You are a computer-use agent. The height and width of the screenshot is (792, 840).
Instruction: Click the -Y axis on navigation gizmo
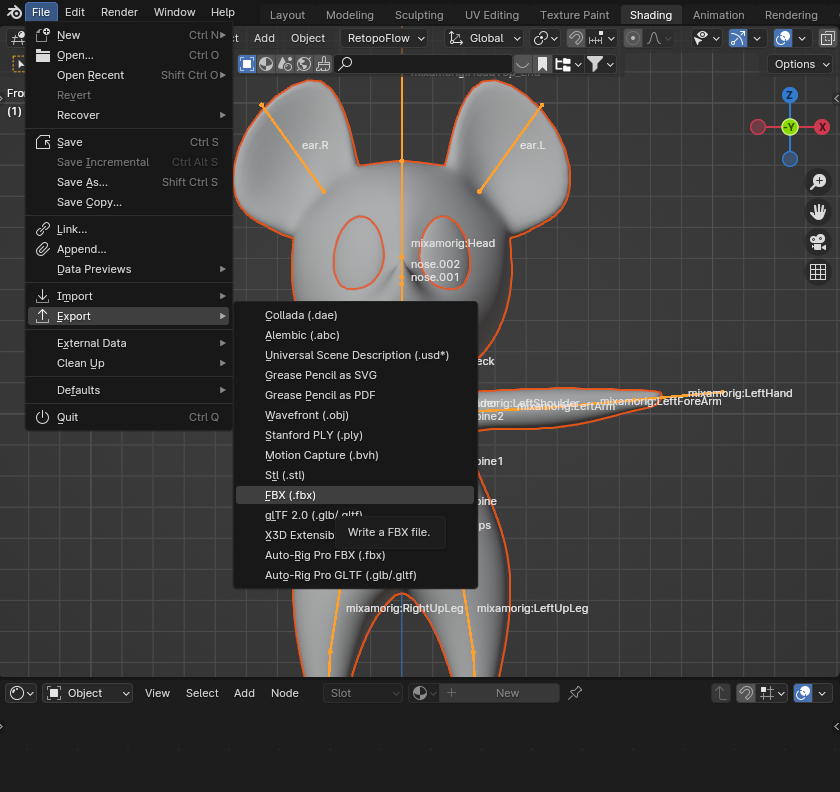790,127
